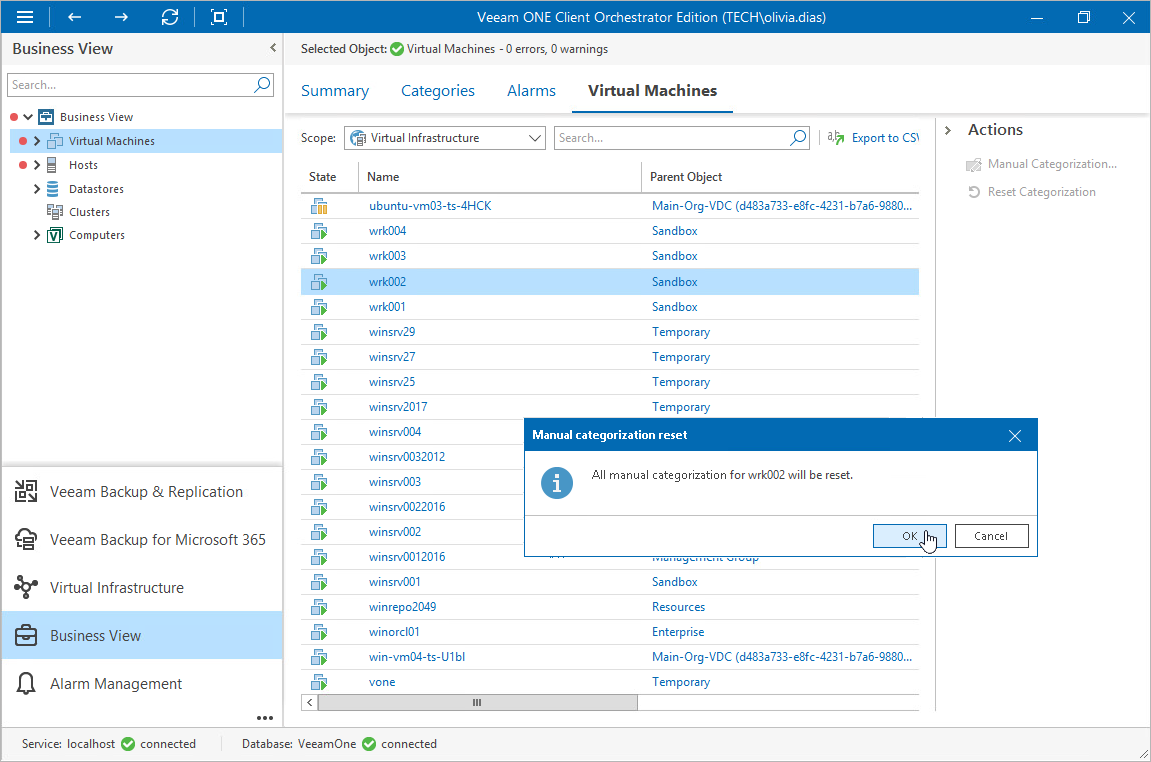1151x762 pixels.
Task: Select Clusters in the tree
Action: pyautogui.click(x=89, y=211)
